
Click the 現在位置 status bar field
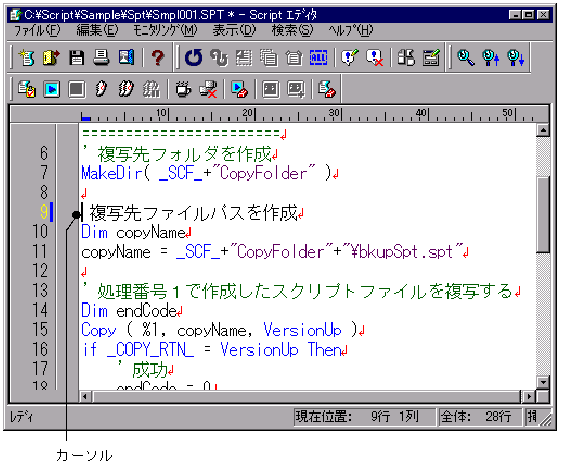click(x=365, y=417)
